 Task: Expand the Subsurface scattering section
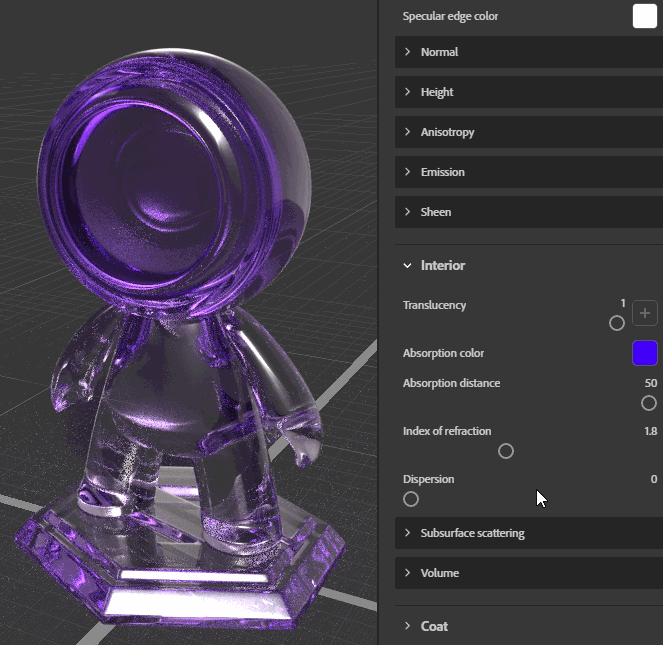point(529,533)
